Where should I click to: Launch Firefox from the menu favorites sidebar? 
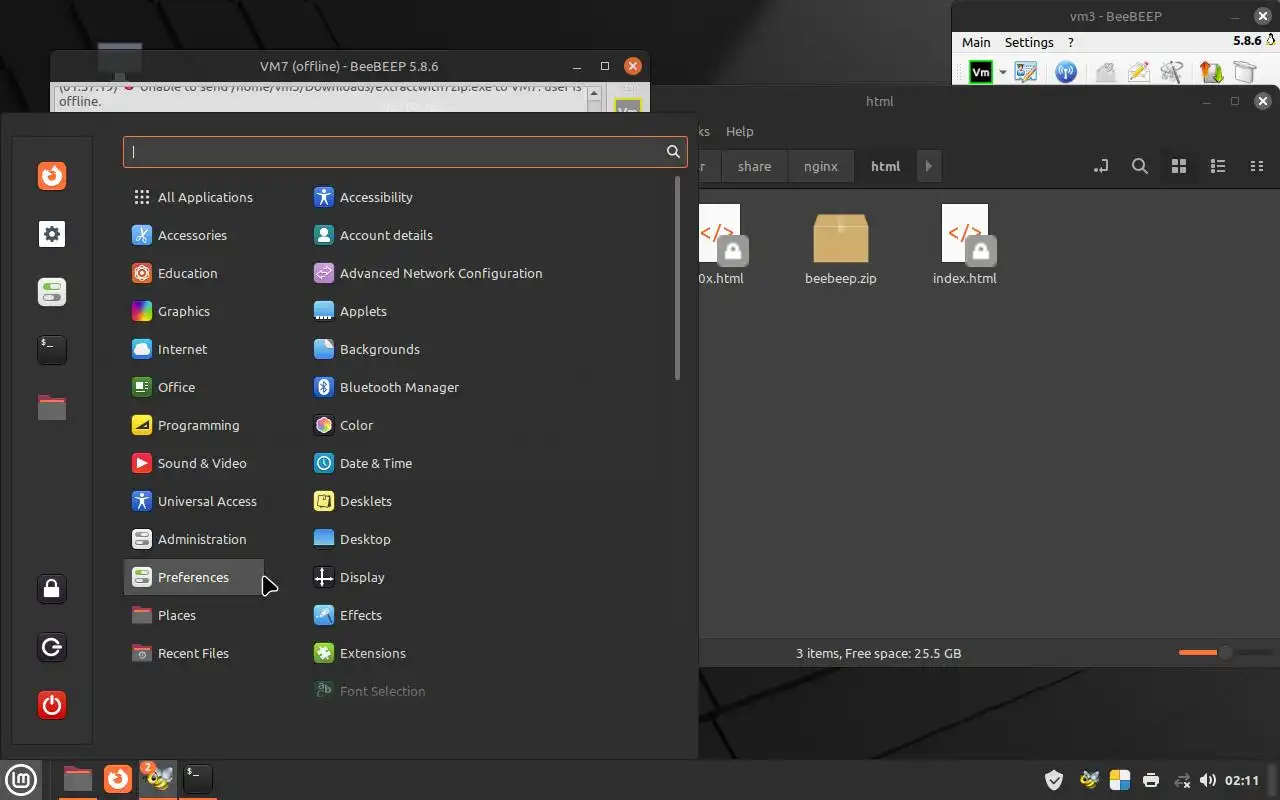coord(52,176)
